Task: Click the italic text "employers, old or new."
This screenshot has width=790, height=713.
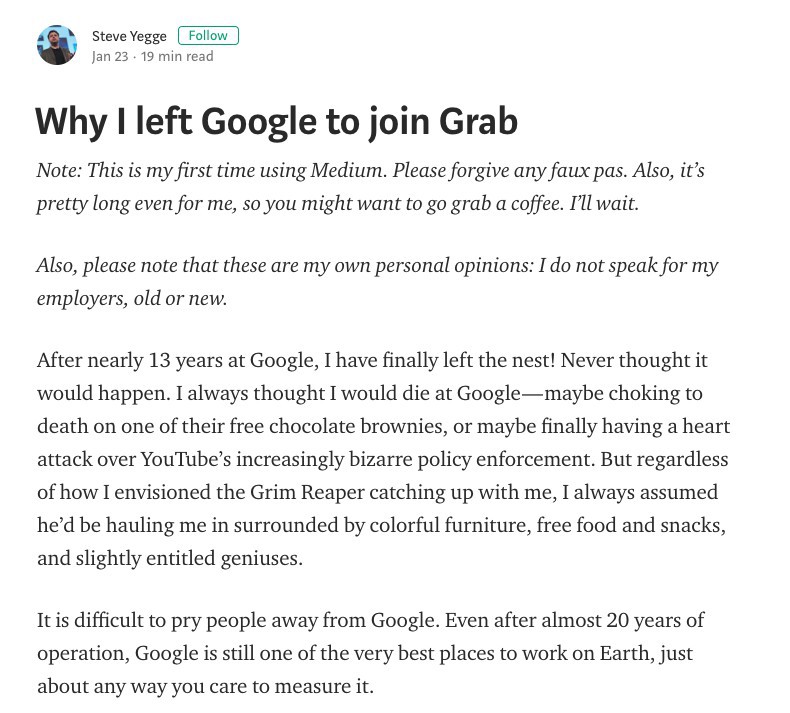Action: 132,298
